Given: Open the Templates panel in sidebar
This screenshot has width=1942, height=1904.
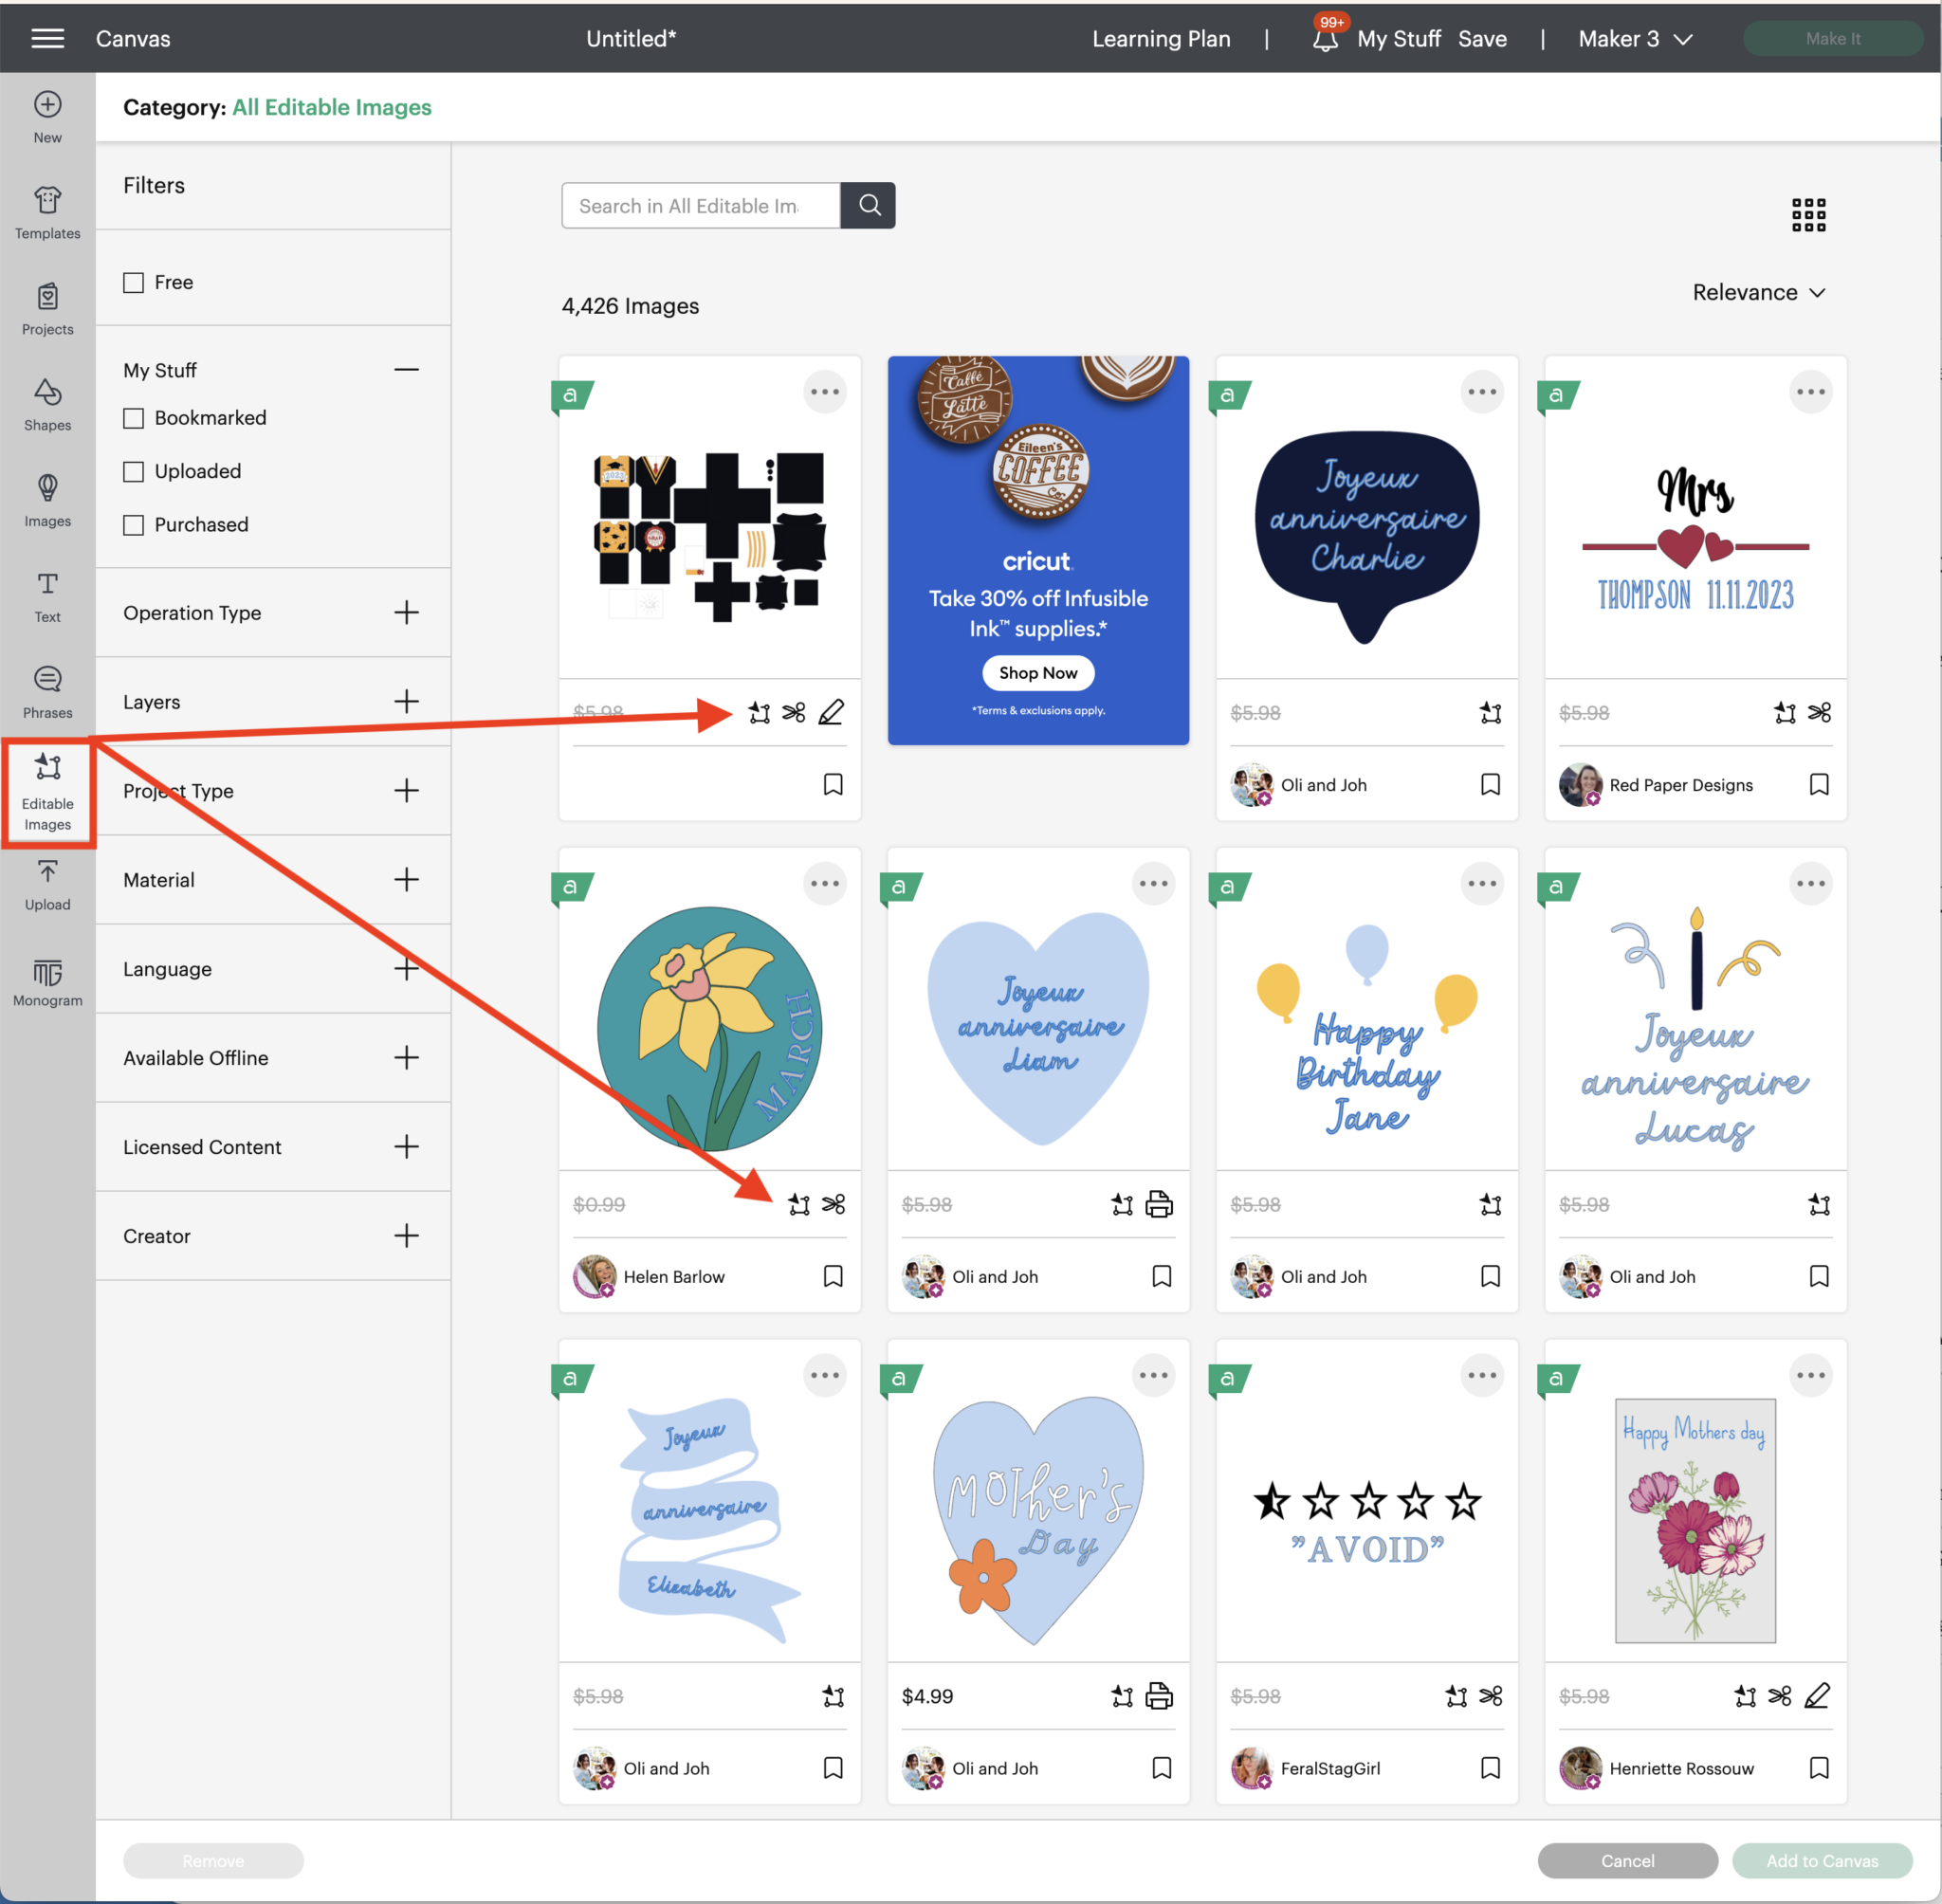Looking at the screenshot, I should 47,212.
